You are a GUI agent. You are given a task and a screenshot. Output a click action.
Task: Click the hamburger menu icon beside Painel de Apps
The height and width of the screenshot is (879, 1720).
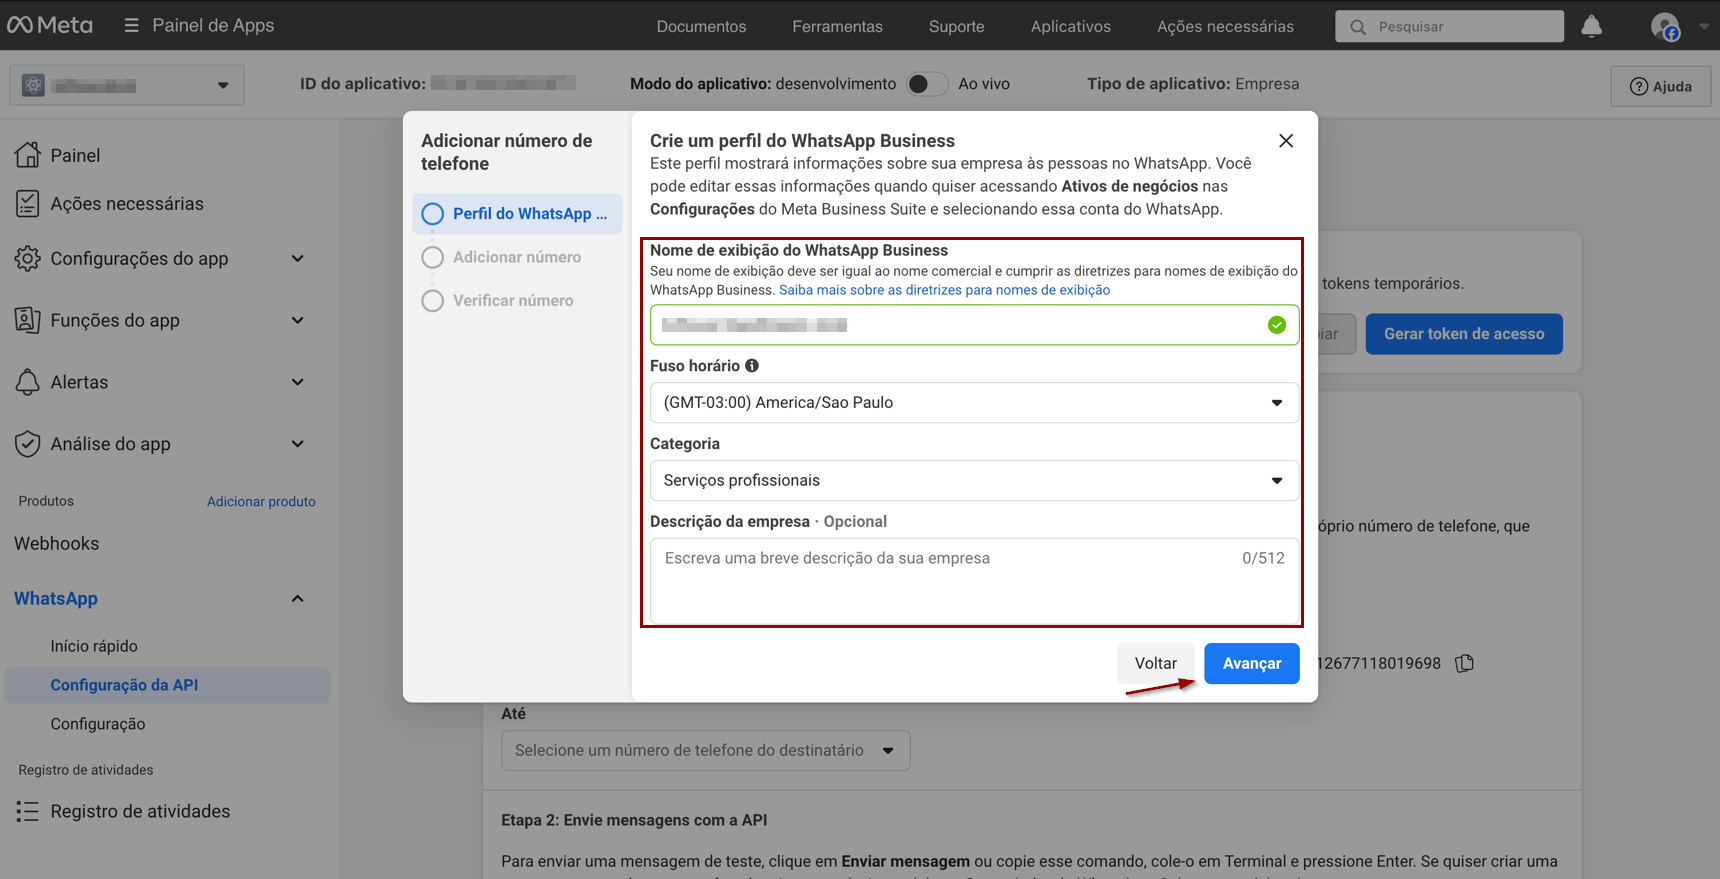click(x=131, y=25)
